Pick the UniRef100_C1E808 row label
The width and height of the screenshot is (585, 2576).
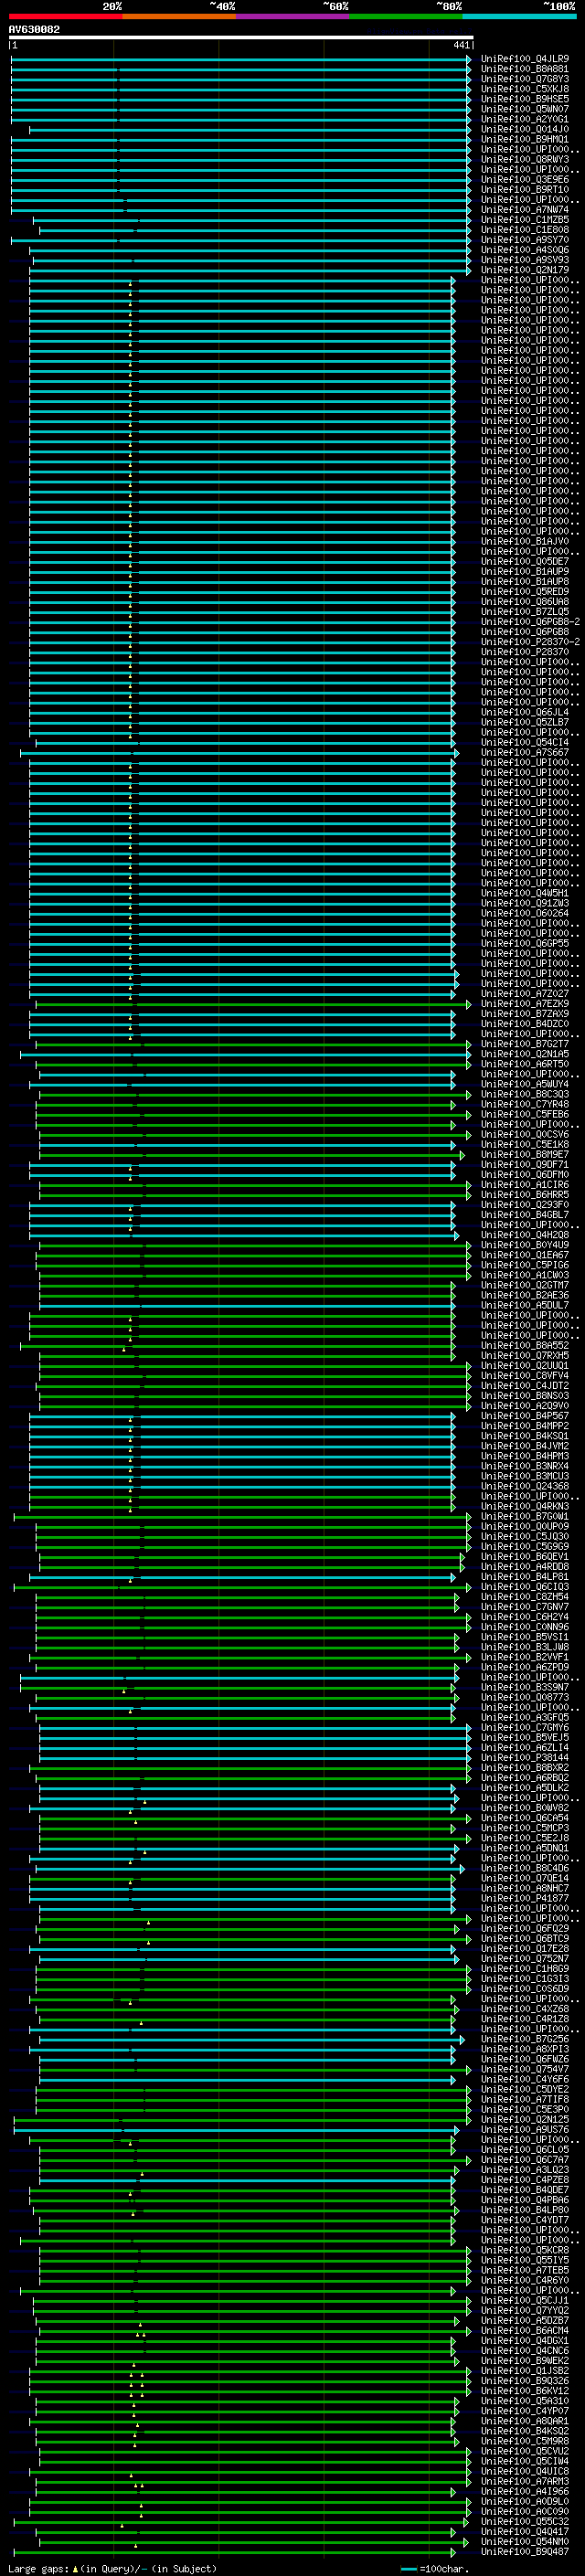tap(524, 230)
